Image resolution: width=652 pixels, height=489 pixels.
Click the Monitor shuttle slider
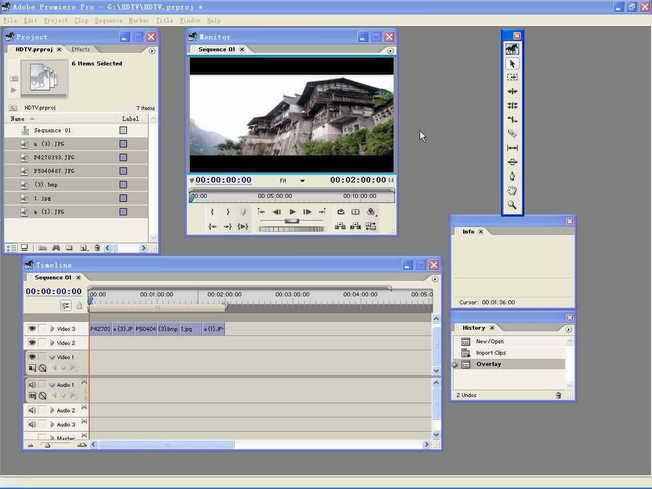click(292, 222)
